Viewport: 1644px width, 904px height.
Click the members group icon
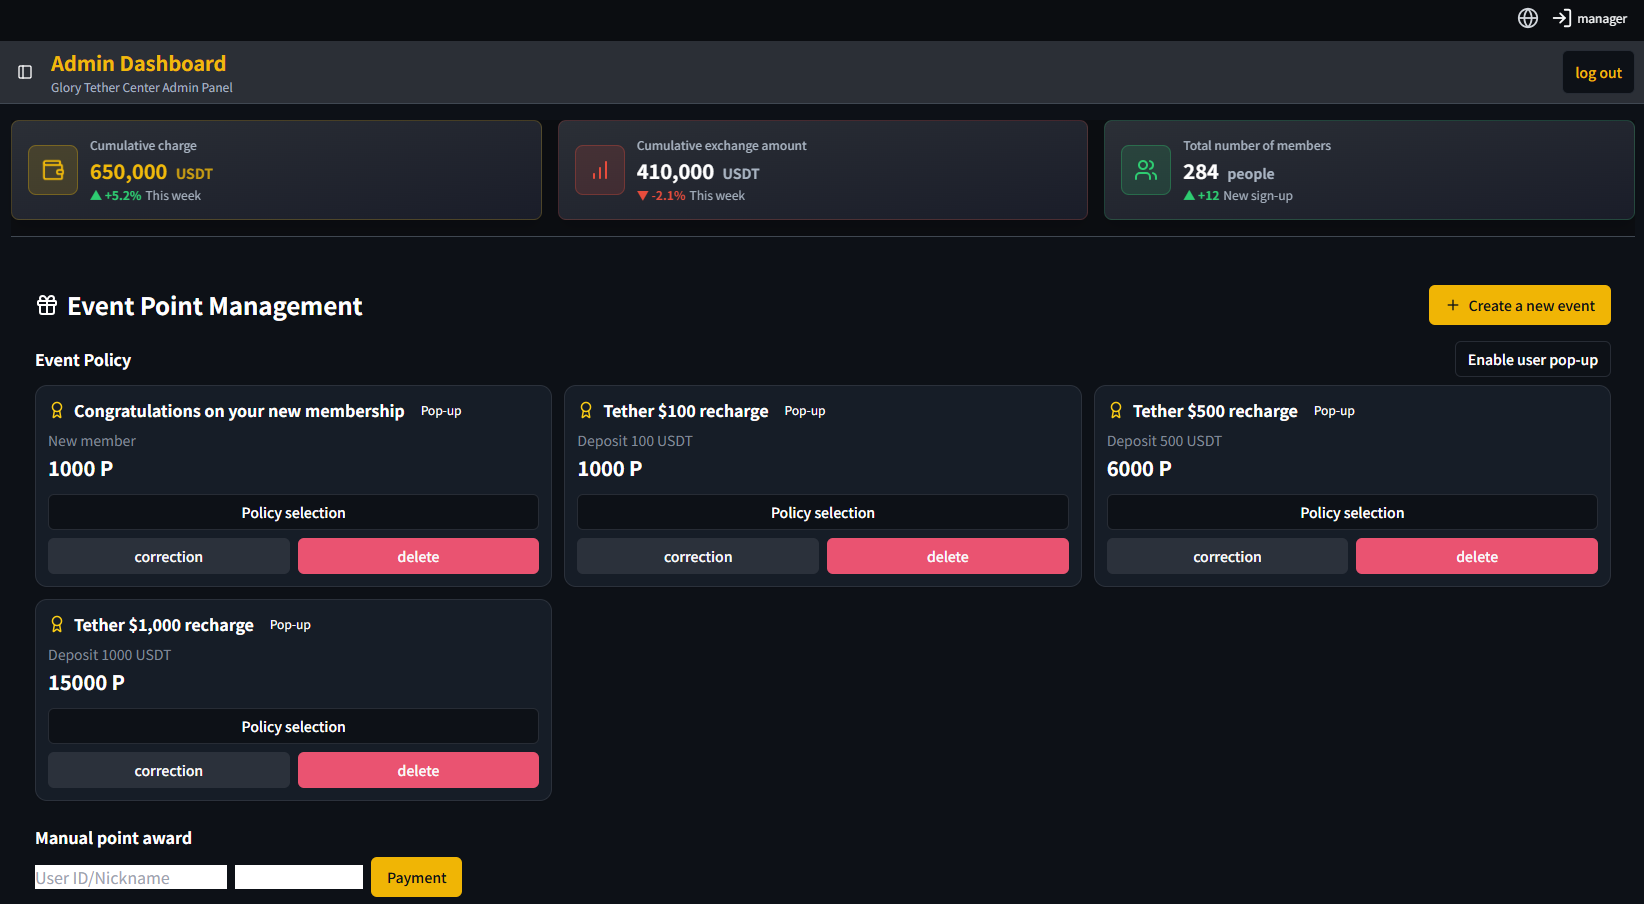pyautogui.click(x=1146, y=170)
